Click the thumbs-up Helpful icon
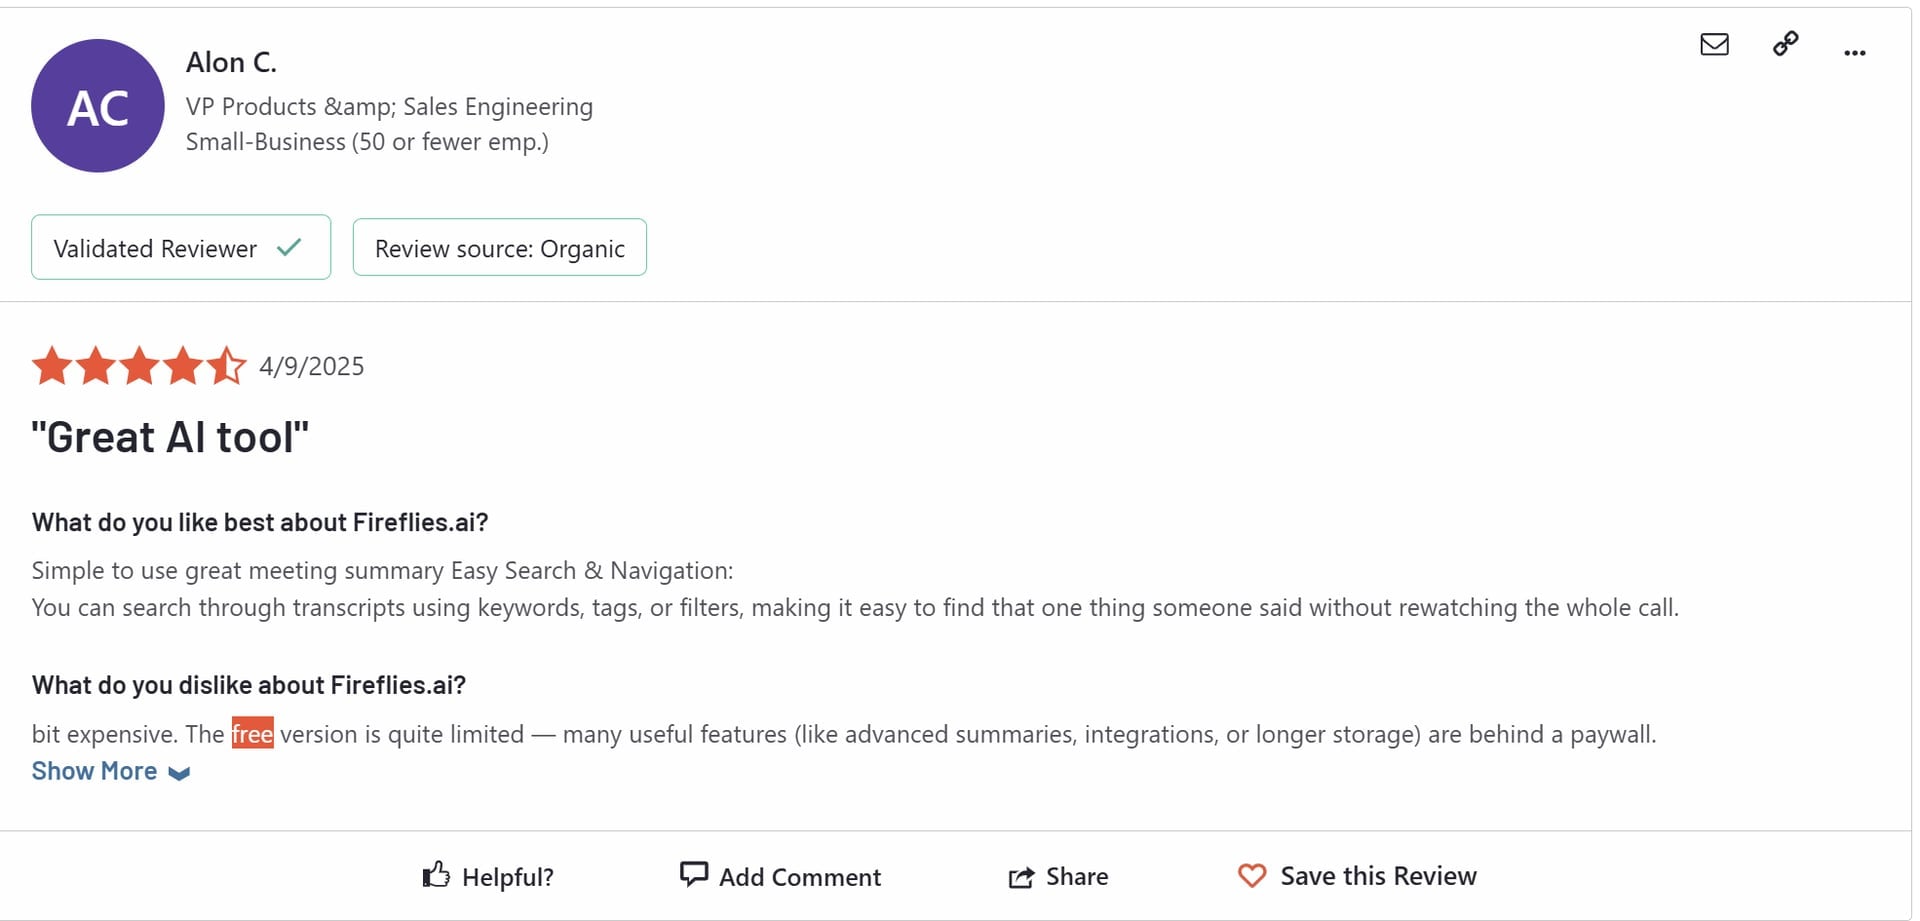Image resolution: width=1920 pixels, height=921 pixels. 436,875
